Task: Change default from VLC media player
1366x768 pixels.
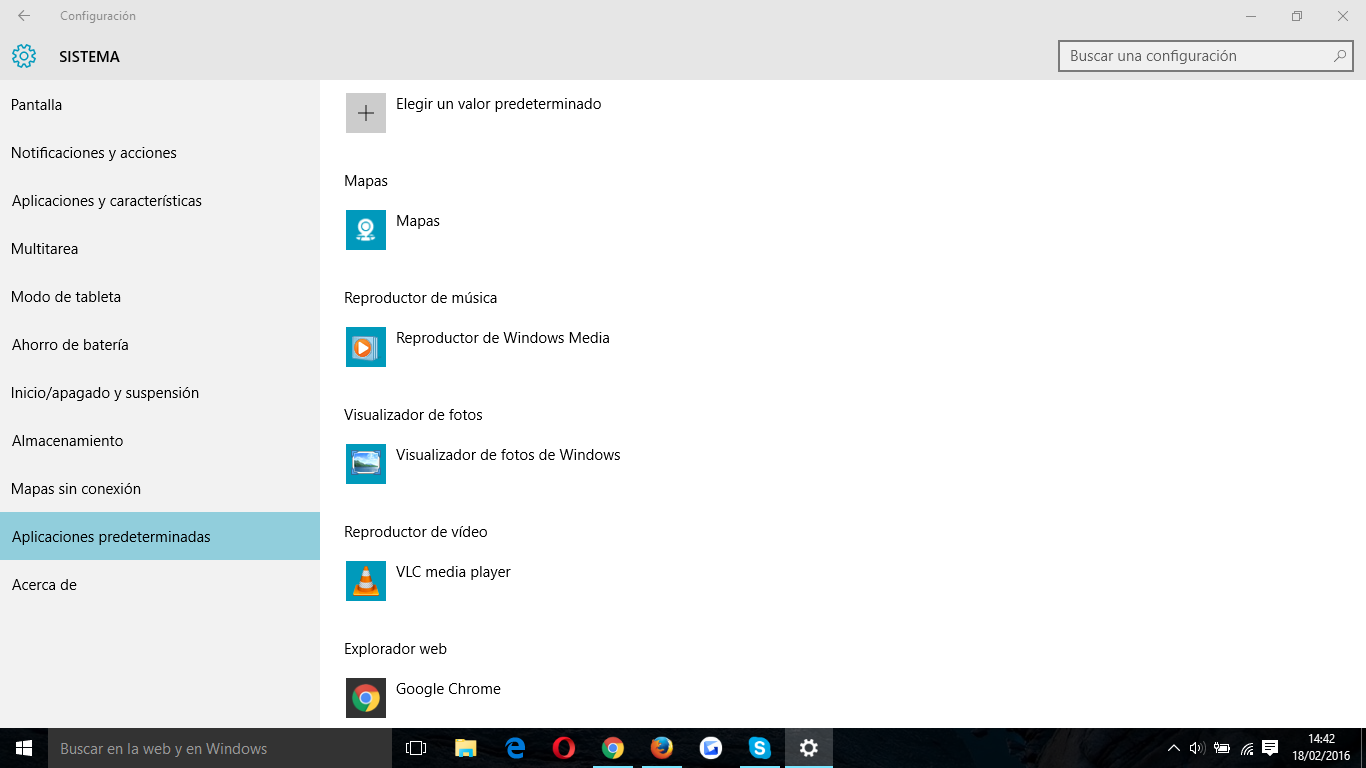Action: coord(453,572)
